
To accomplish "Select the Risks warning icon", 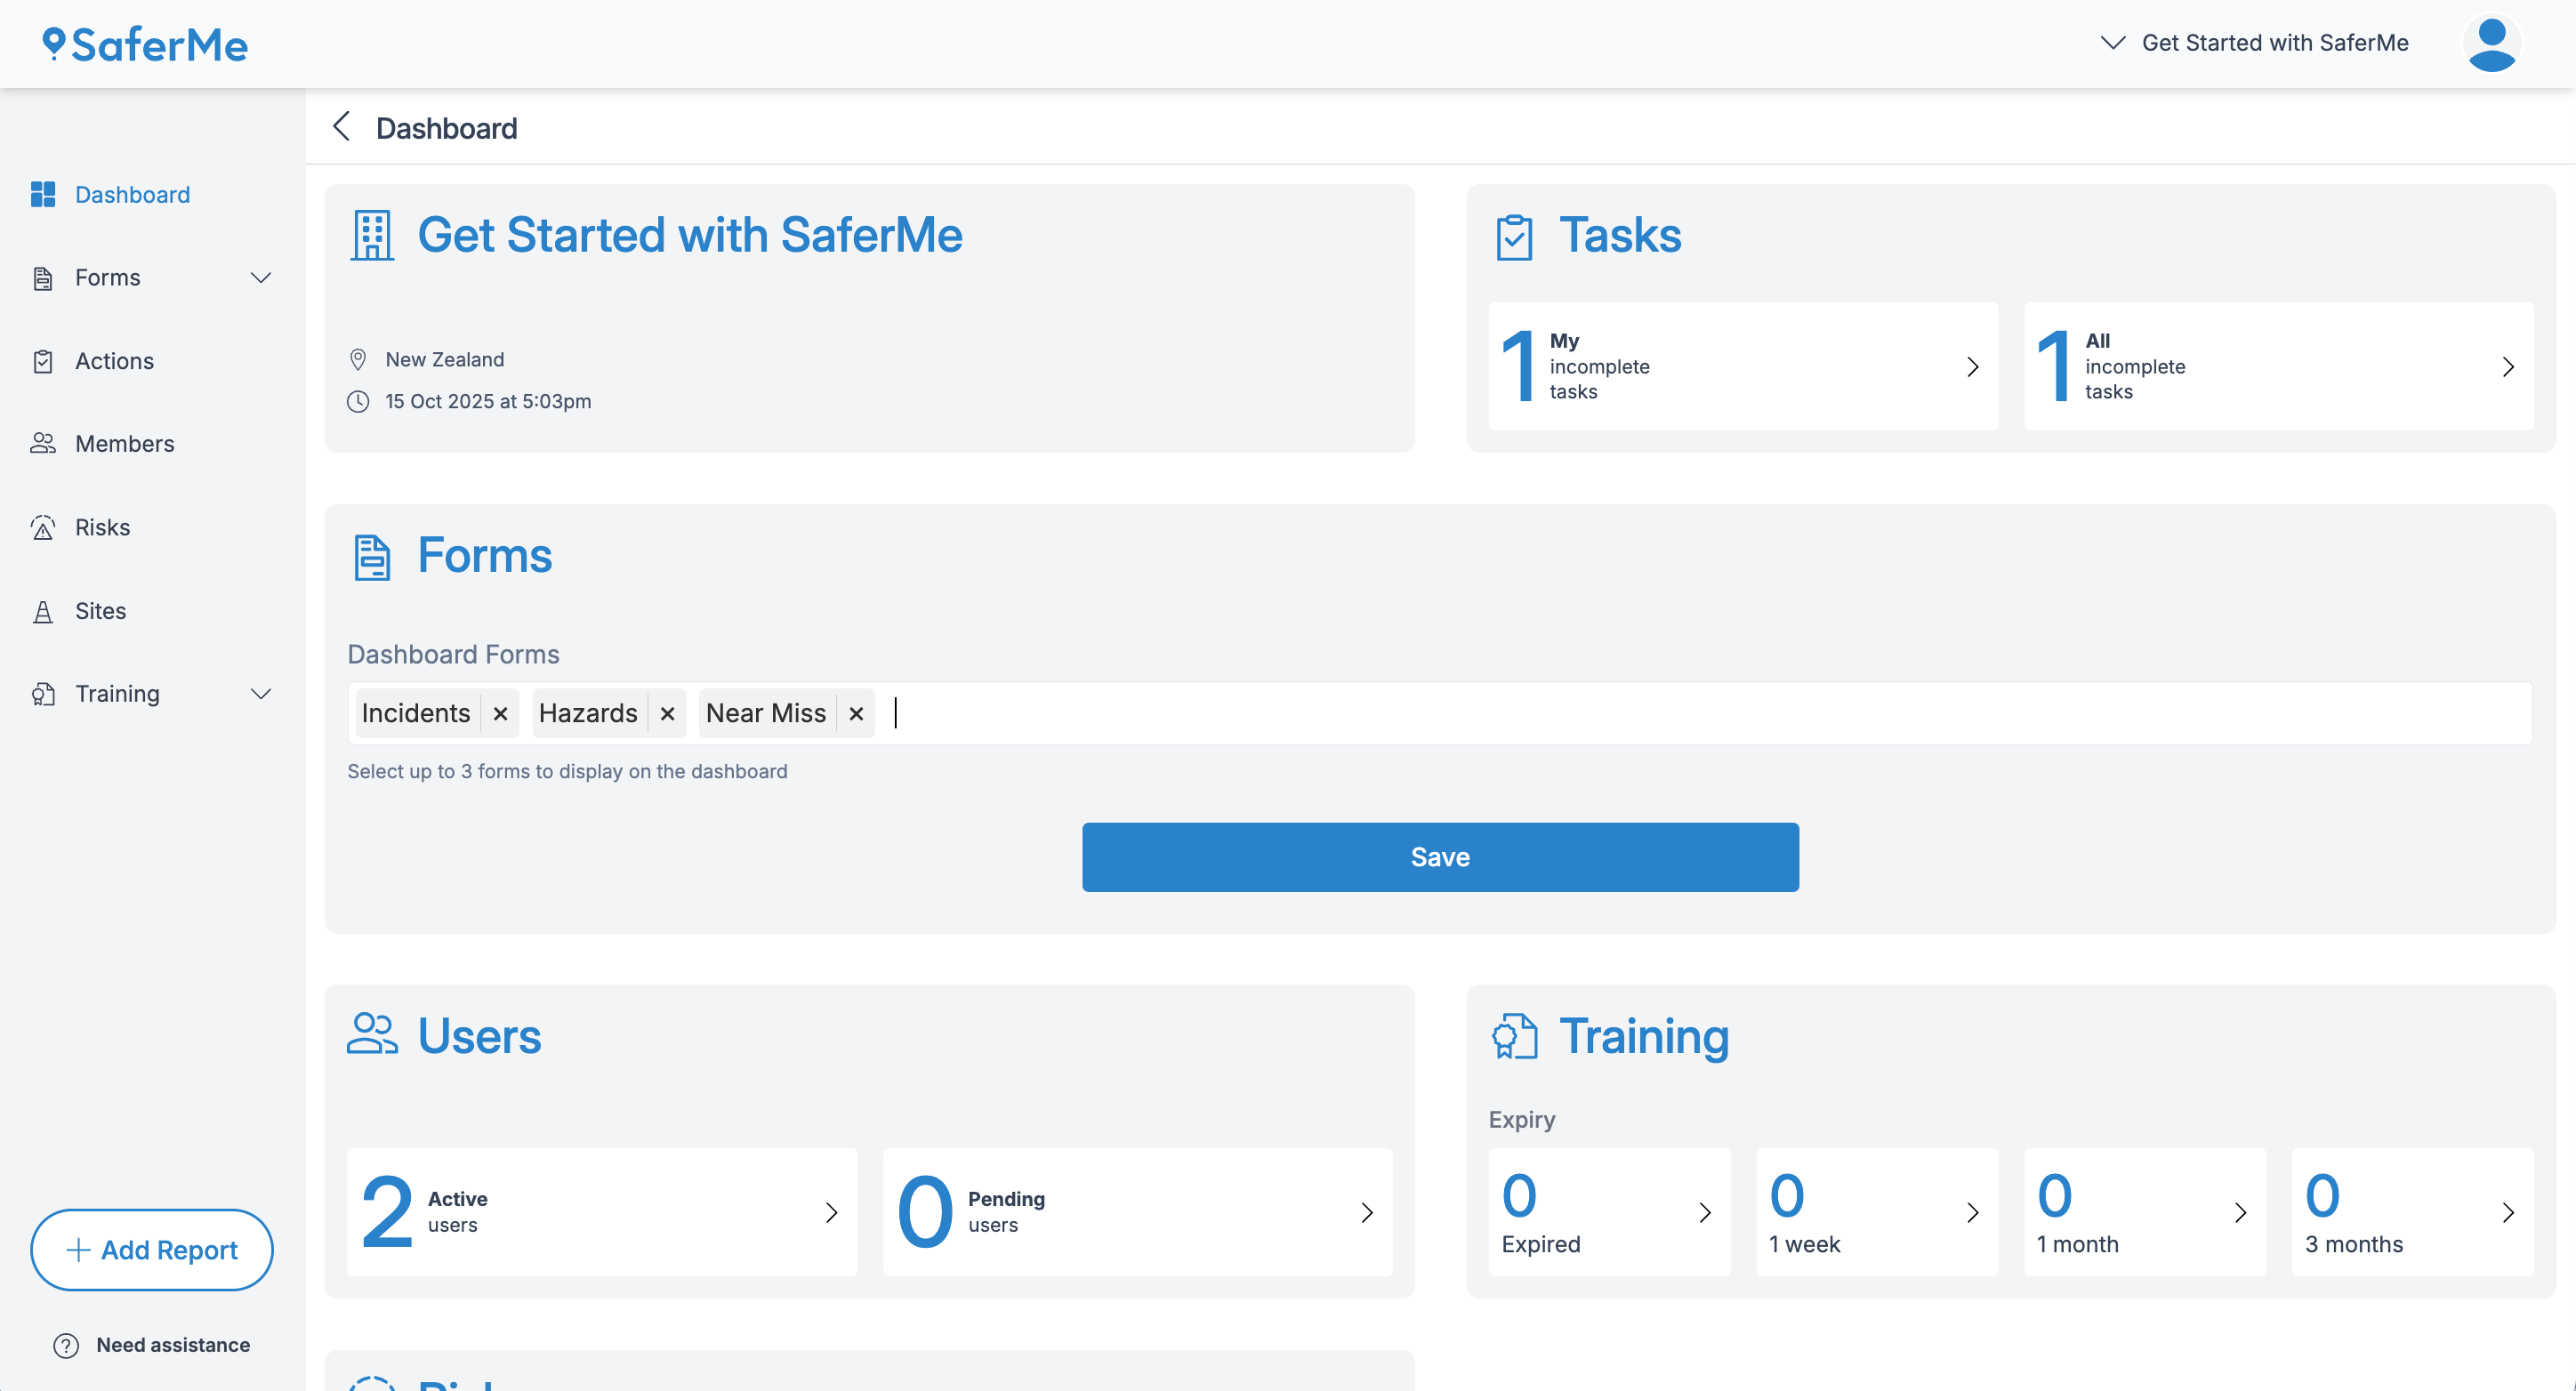I will (x=43, y=527).
